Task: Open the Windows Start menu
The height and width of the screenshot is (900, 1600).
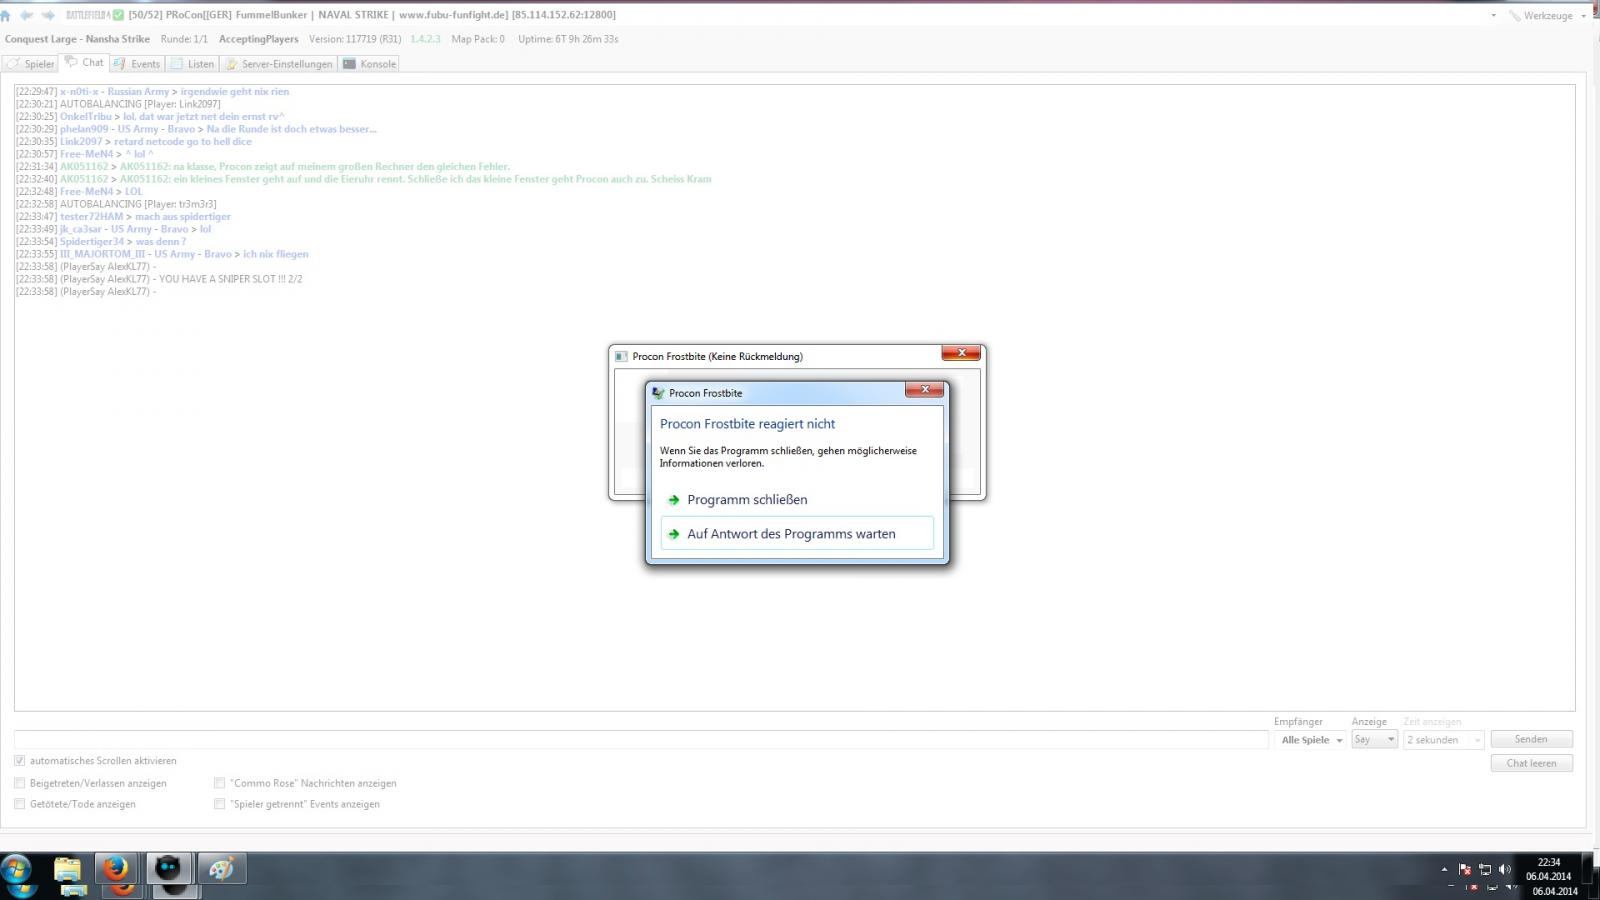Action: point(17,869)
